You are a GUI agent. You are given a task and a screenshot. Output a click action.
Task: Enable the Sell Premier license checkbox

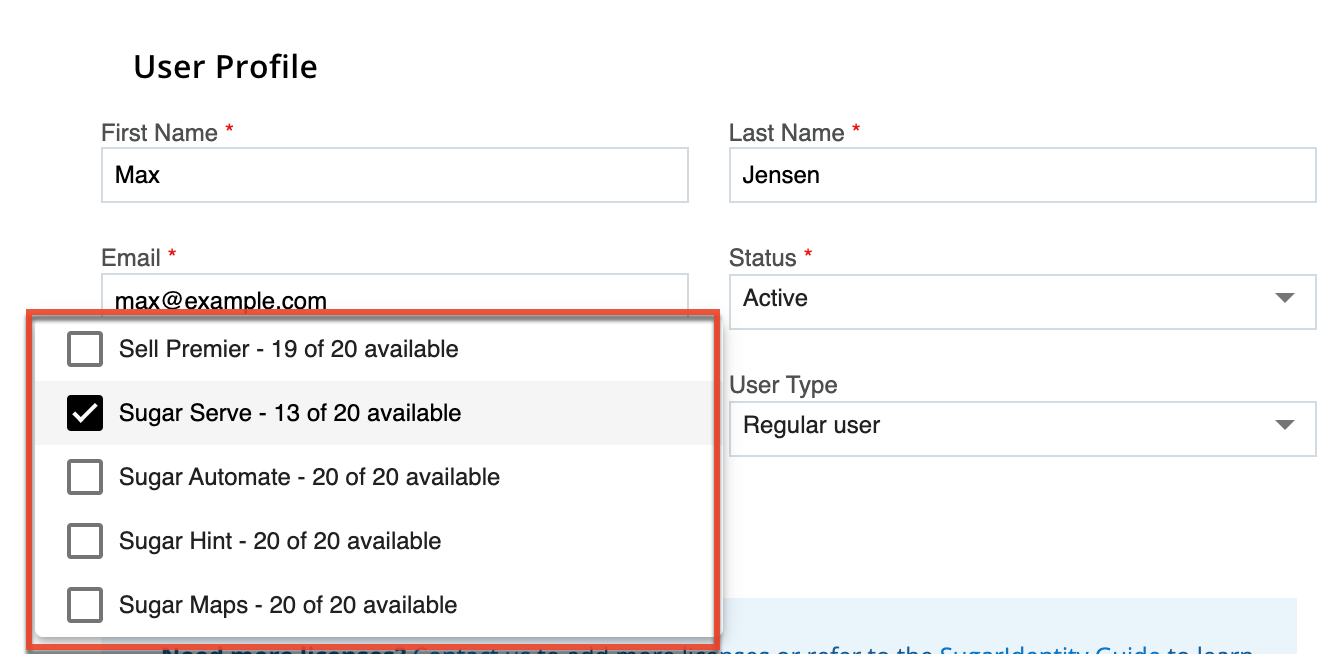click(84, 349)
